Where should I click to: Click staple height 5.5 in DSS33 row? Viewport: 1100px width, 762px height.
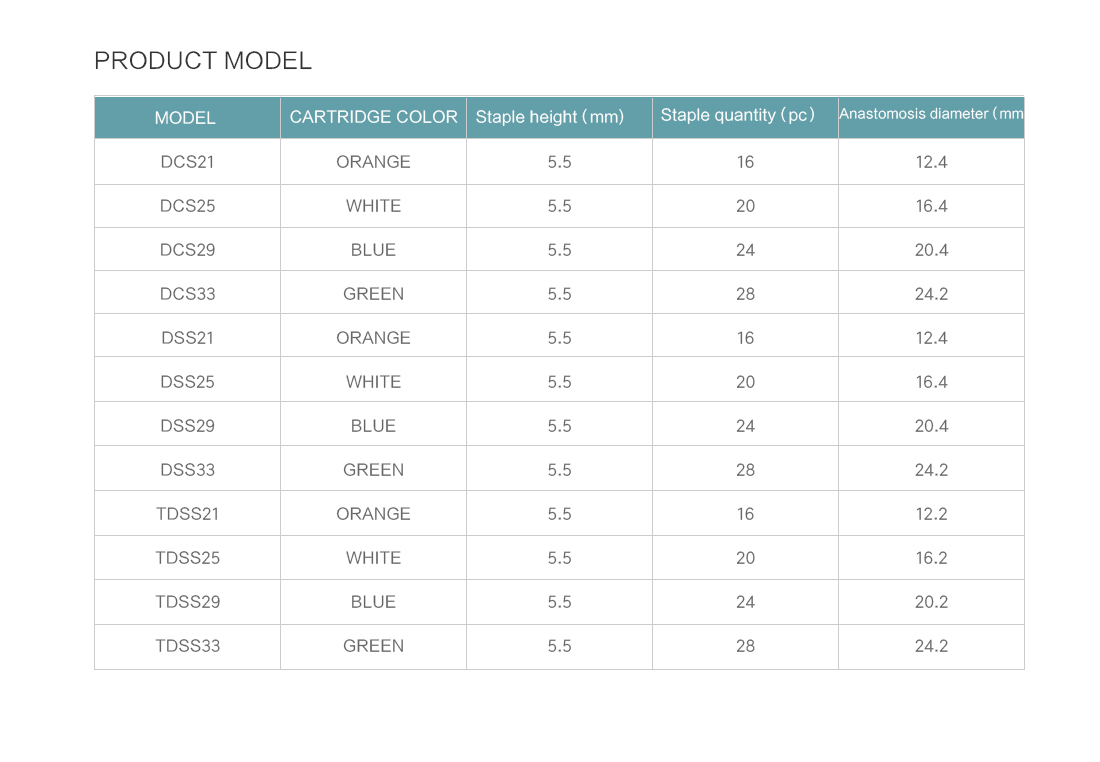559,470
